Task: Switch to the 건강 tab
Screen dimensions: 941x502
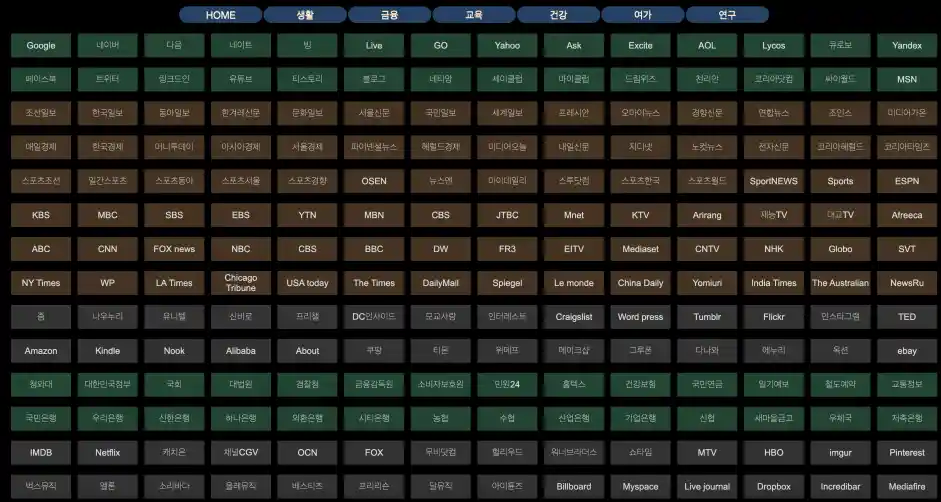Action: point(558,15)
